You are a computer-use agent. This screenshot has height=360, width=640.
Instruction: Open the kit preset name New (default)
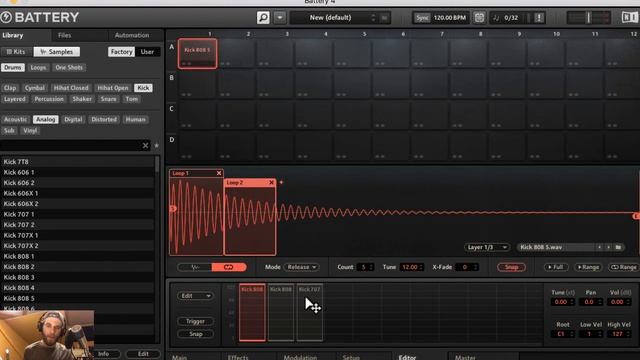pyautogui.click(x=331, y=18)
